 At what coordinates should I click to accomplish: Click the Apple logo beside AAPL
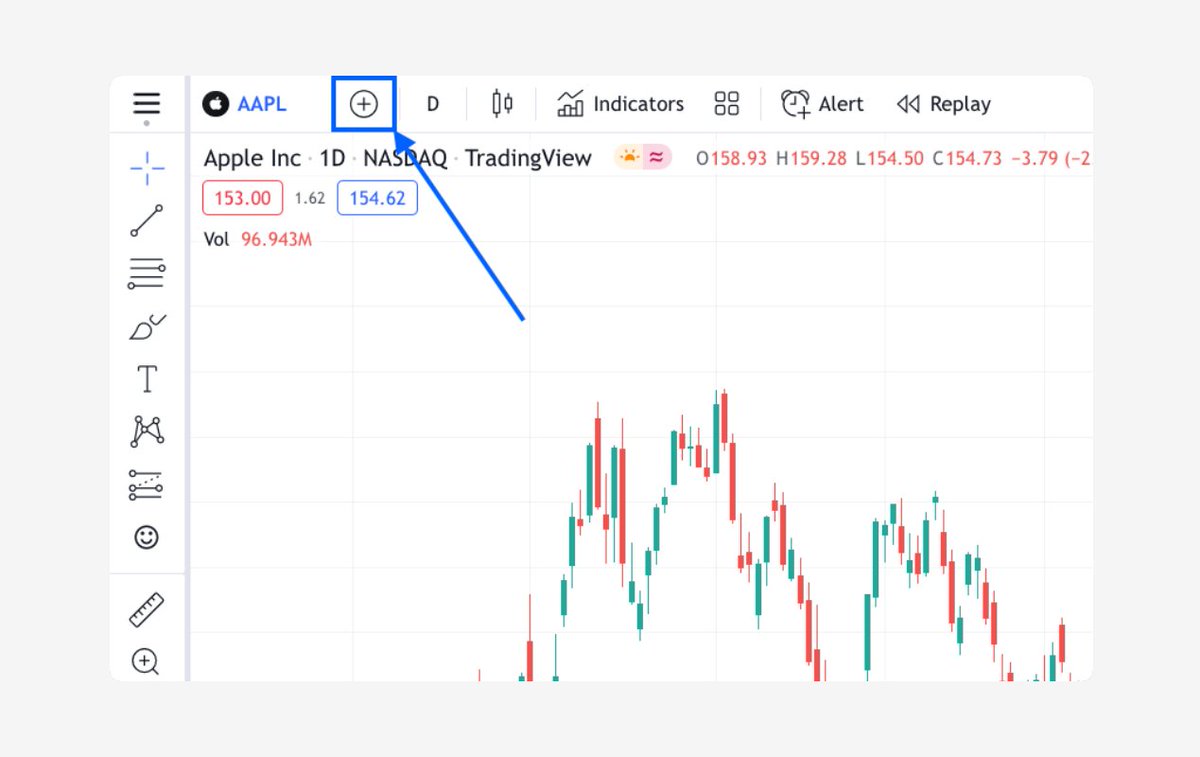215,104
